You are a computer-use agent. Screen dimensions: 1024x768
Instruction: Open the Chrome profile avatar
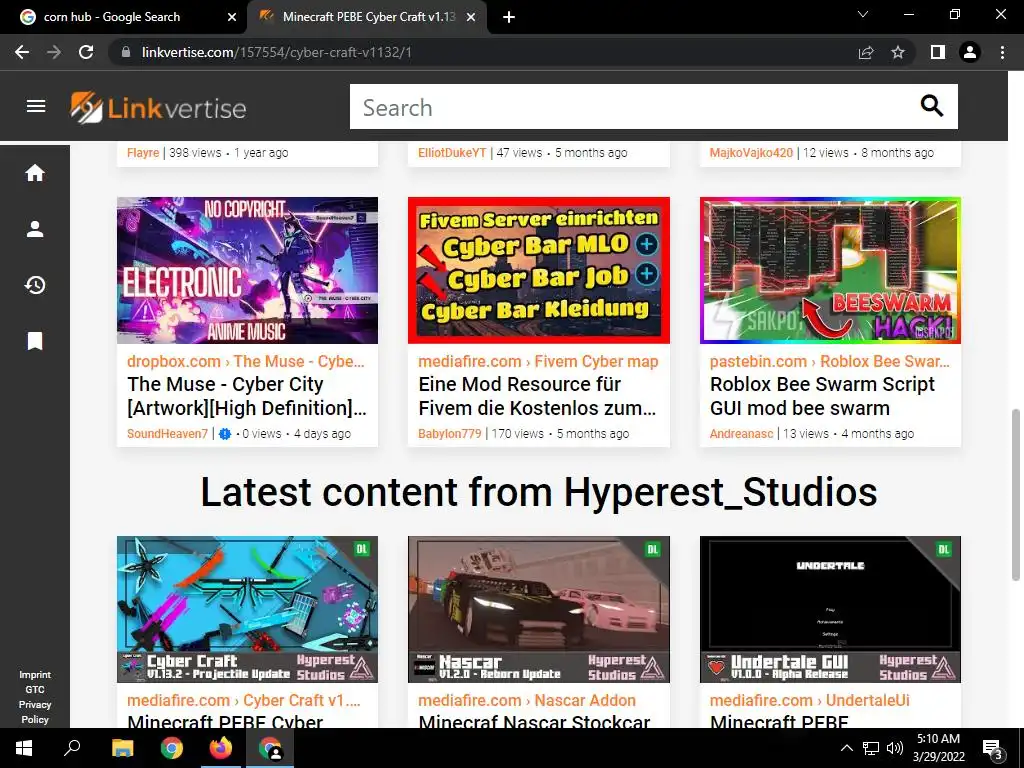pos(970,52)
